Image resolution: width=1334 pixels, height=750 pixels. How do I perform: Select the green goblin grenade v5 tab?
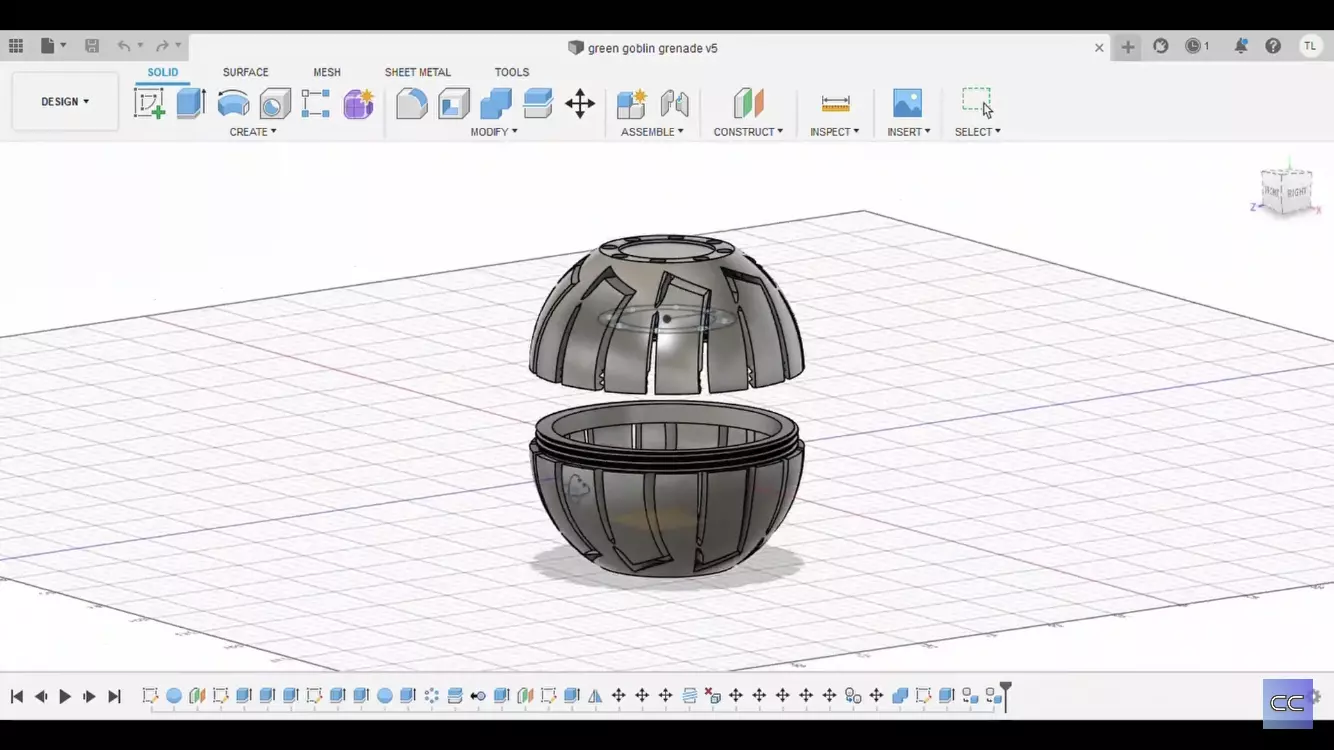tap(643, 47)
